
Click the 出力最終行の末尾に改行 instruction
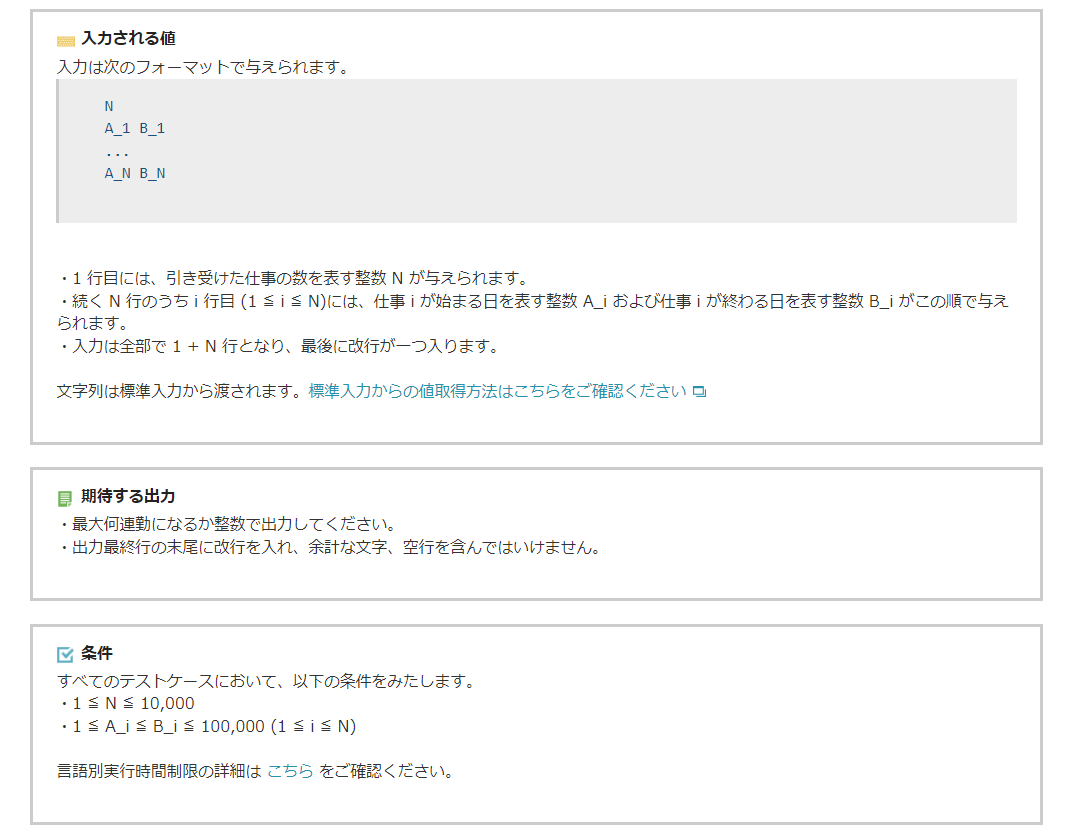(330, 548)
